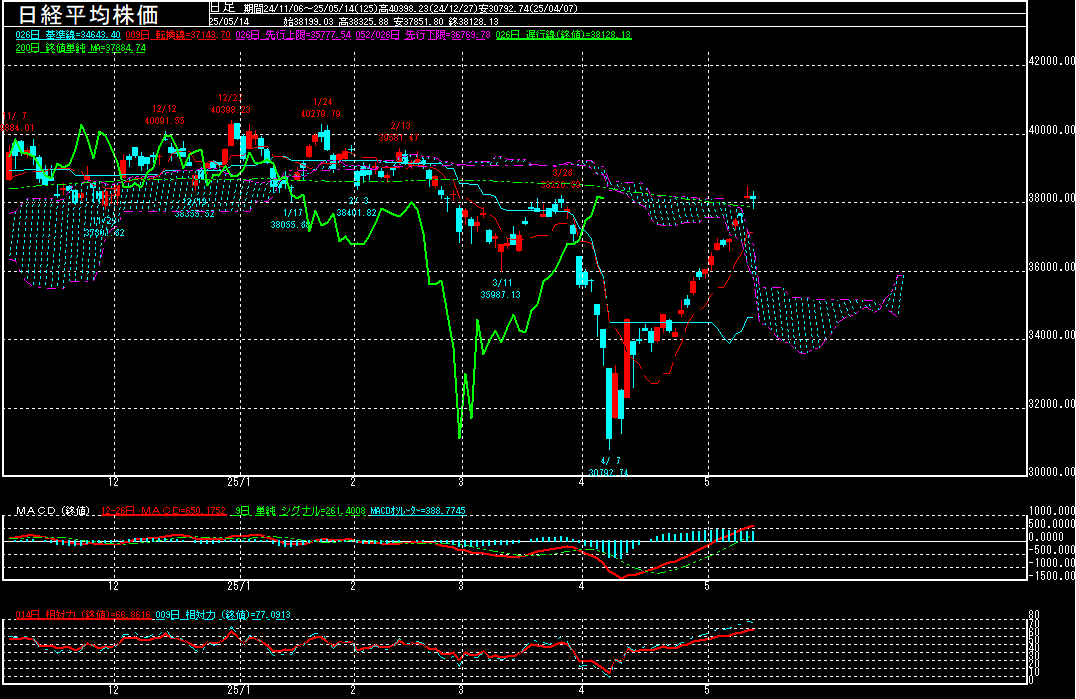The height and width of the screenshot is (699, 1076).
Task: Click the 1/24 40279.79 high annotation
Action: click(320, 108)
